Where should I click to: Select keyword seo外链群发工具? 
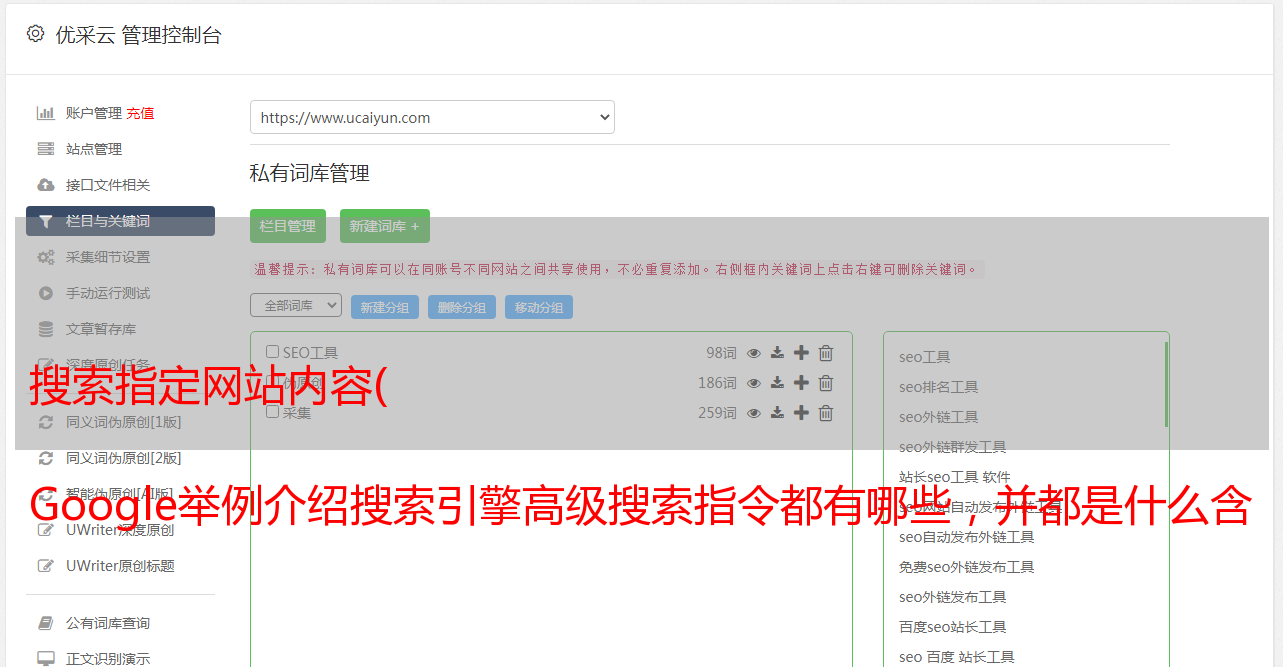[x=953, y=447]
